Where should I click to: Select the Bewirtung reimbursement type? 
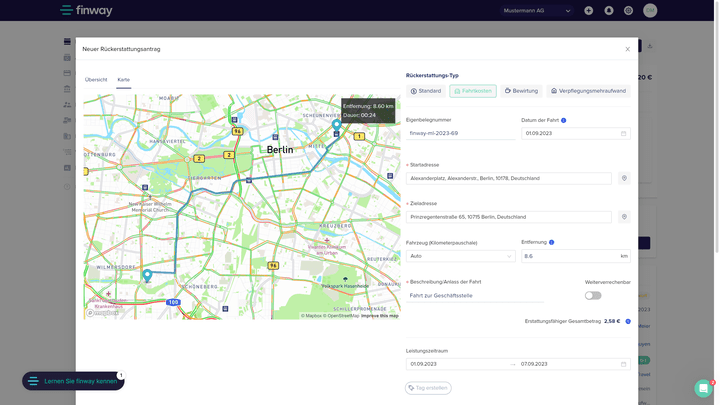pyautogui.click(x=521, y=91)
